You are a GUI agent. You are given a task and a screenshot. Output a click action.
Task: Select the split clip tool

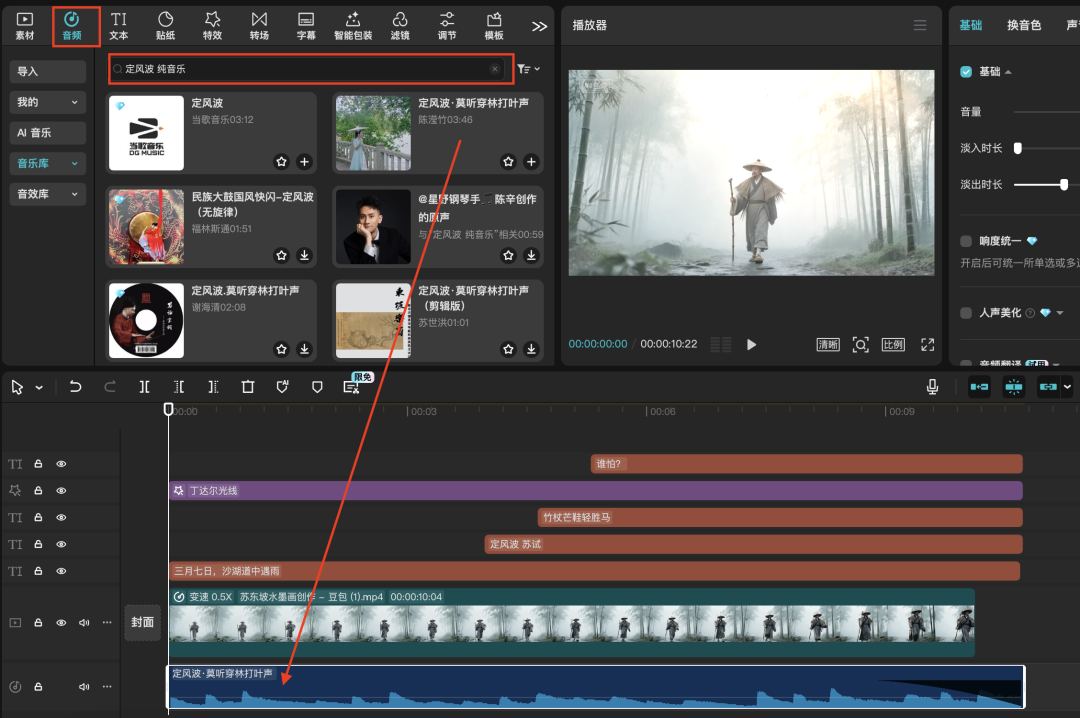(145, 387)
